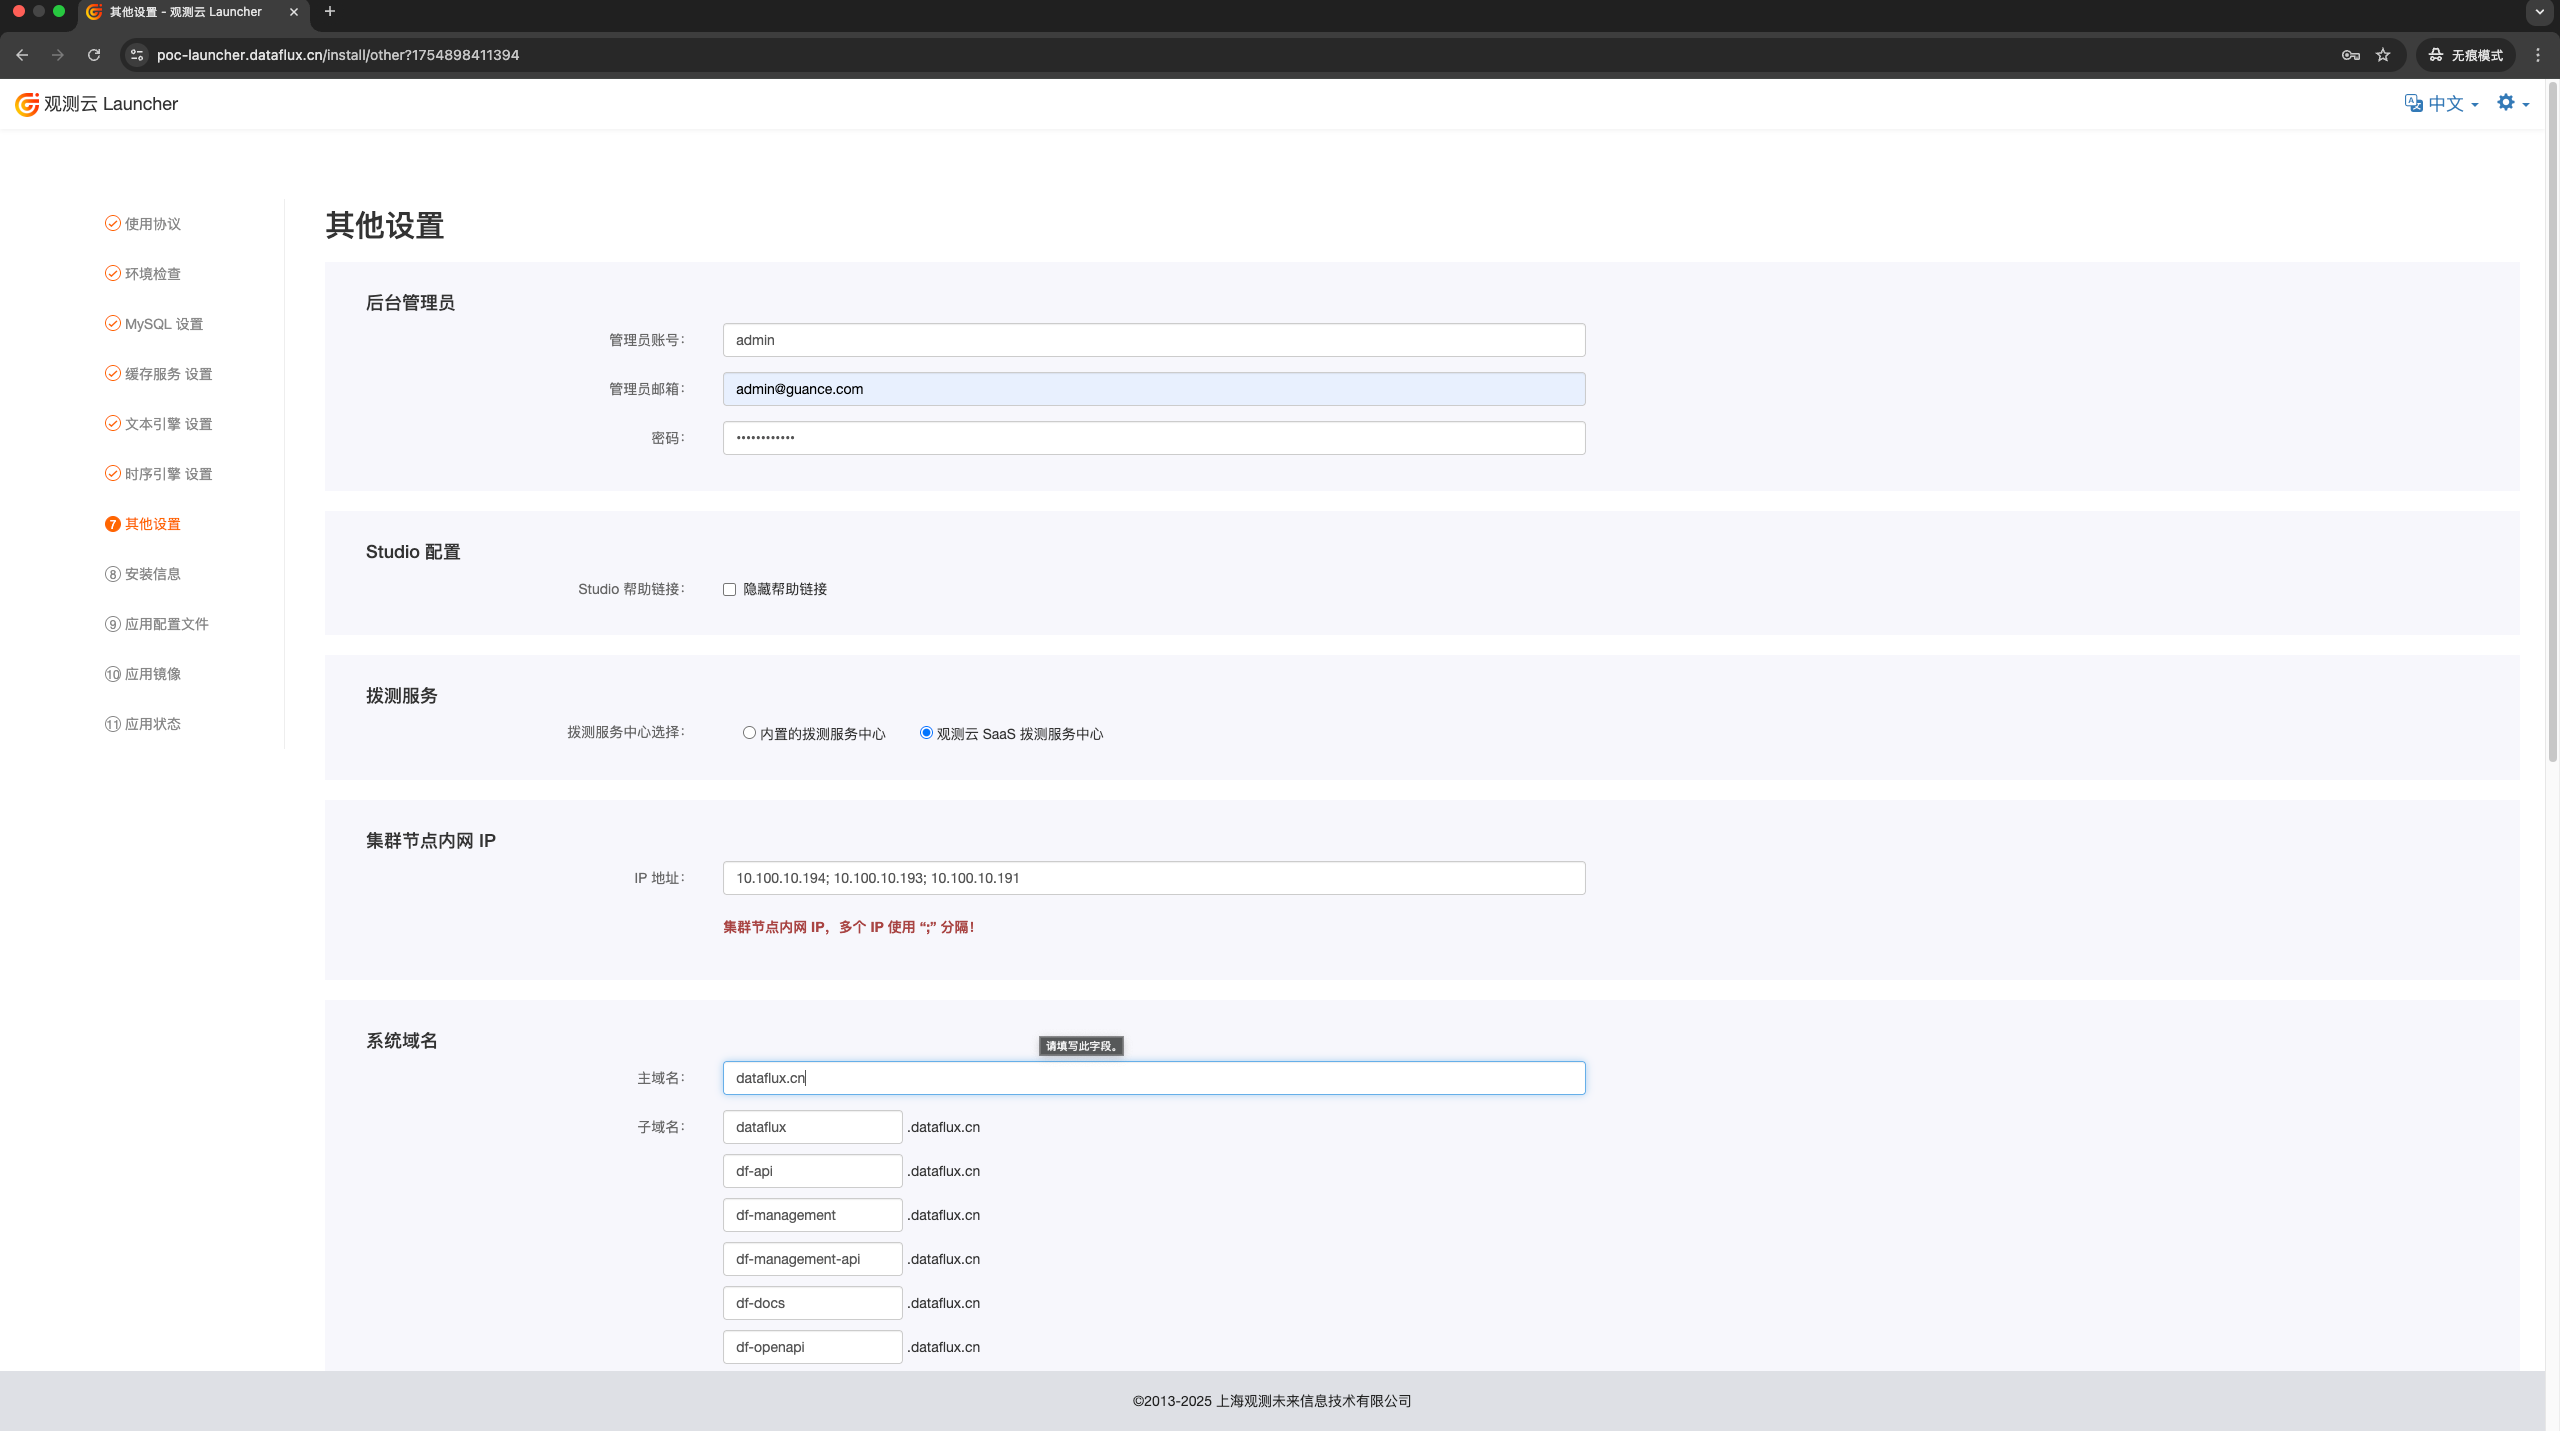Select the 内置的拨测服务中心 radio option
The image size is (2560, 1431).
point(749,733)
